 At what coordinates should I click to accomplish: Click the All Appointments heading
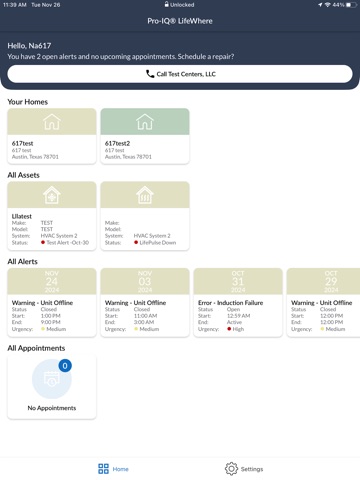tap(36, 348)
